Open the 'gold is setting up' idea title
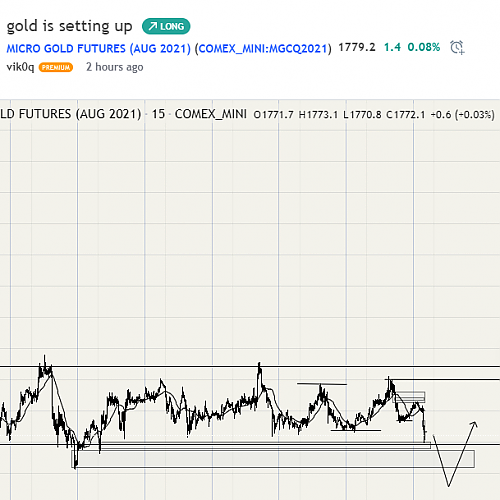 pyautogui.click(x=70, y=26)
